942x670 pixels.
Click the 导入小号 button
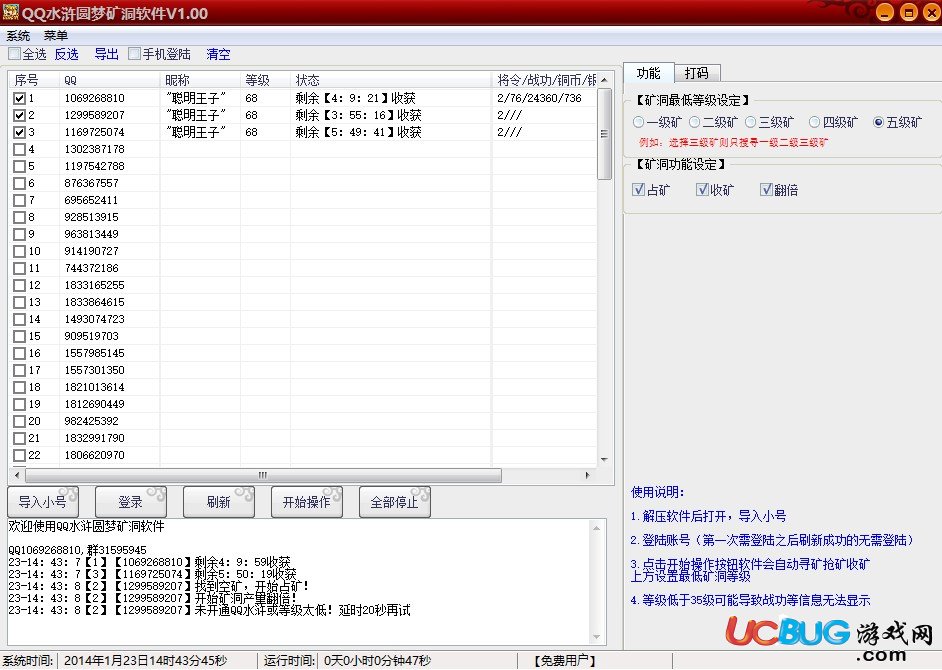tap(43, 502)
